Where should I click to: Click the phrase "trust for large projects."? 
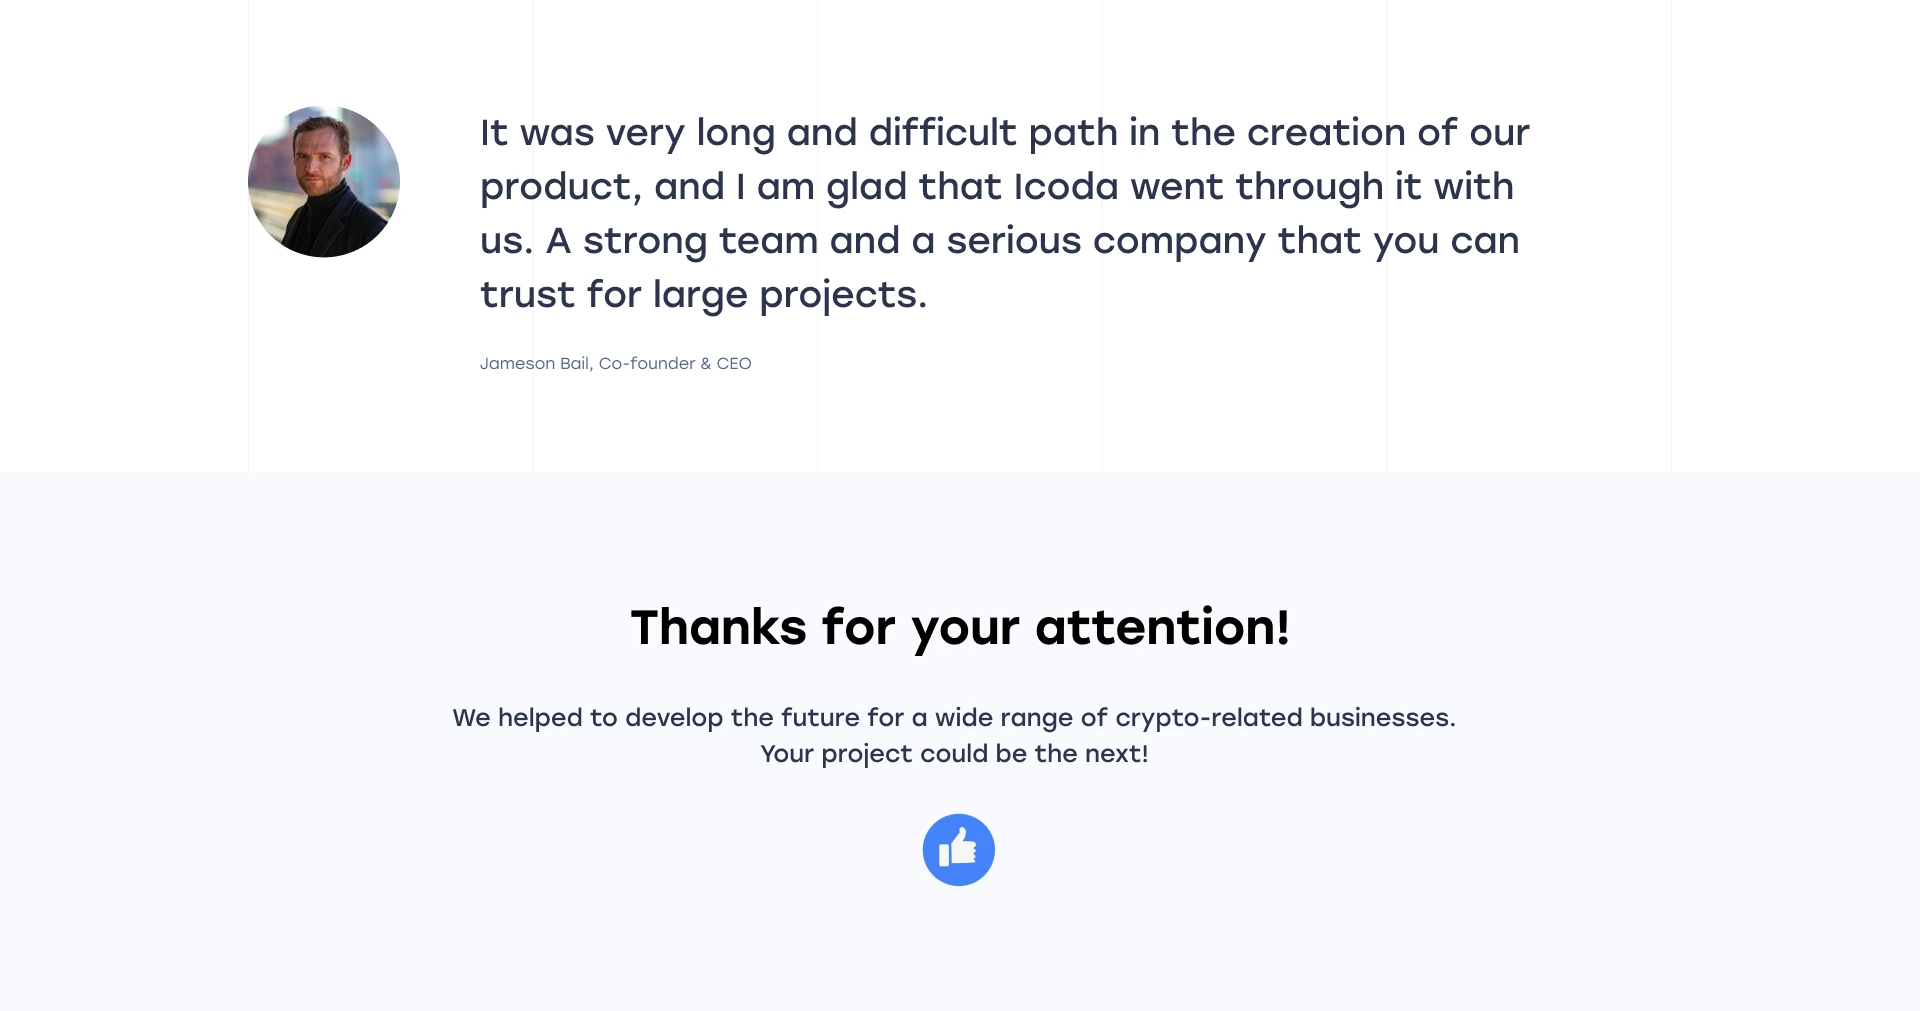[x=703, y=295]
